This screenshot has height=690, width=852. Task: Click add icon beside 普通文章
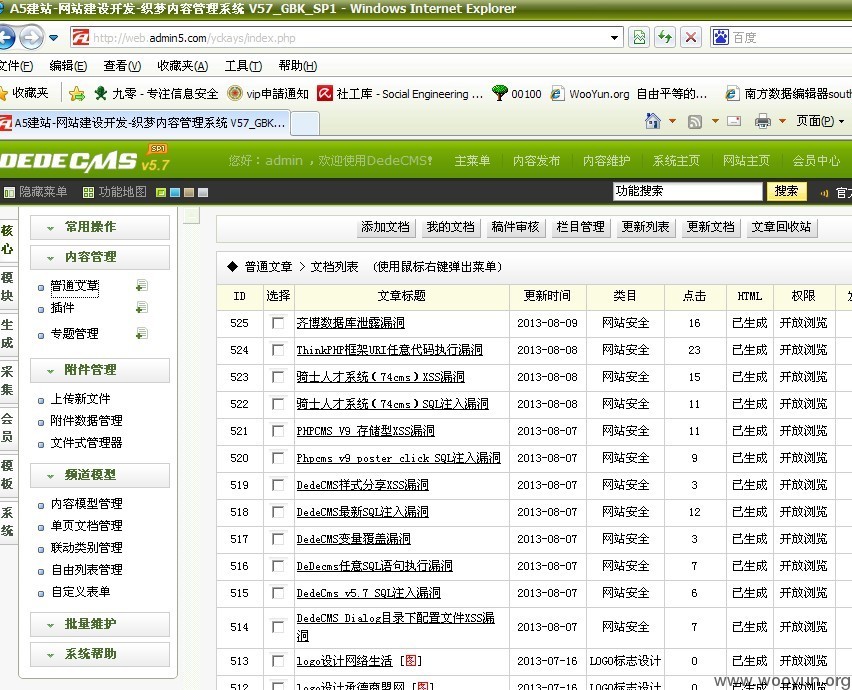pyautogui.click(x=142, y=285)
